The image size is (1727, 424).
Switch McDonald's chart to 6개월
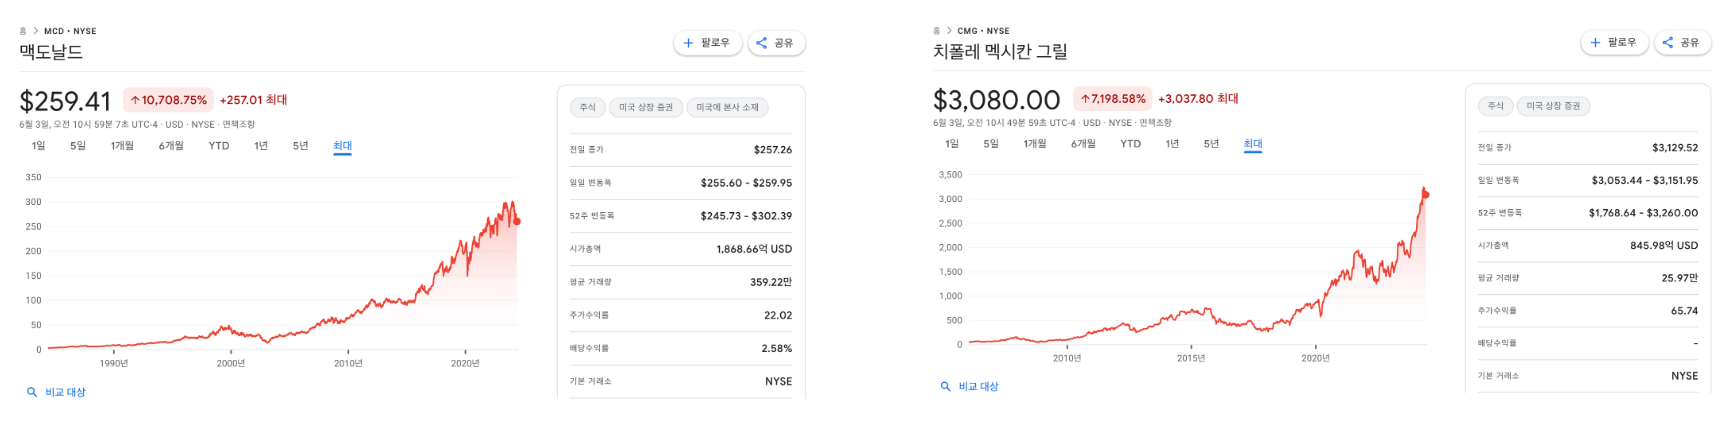point(171,146)
